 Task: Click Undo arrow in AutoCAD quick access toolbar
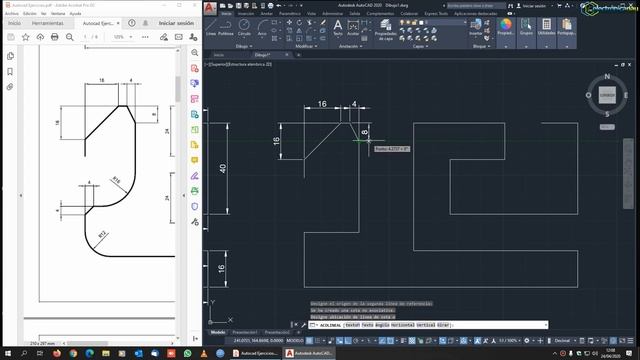coord(279,6)
